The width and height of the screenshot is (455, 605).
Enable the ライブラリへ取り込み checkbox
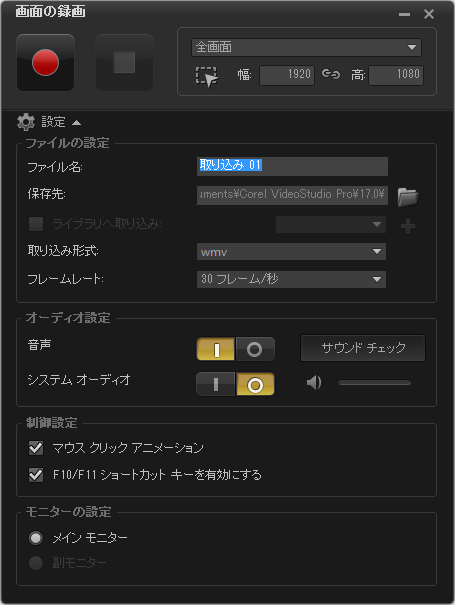click(x=36, y=224)
